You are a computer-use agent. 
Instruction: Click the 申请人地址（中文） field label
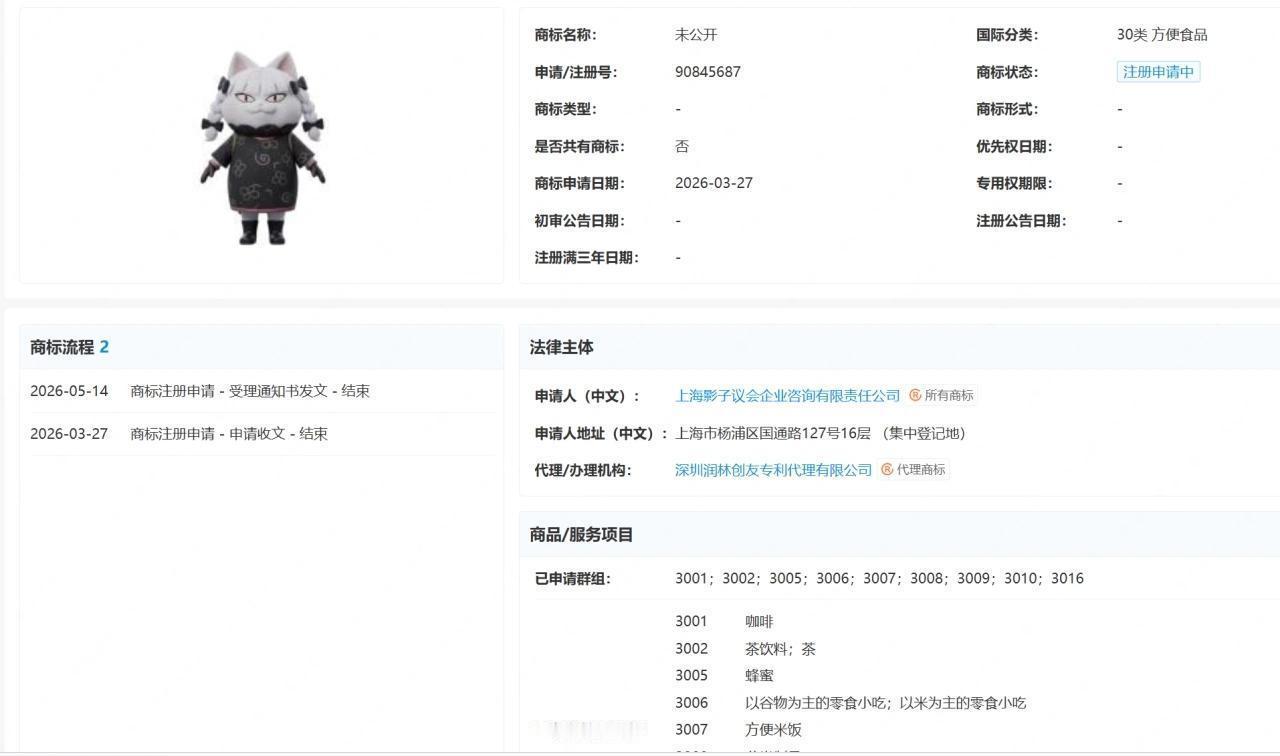[x=601, y=433]
